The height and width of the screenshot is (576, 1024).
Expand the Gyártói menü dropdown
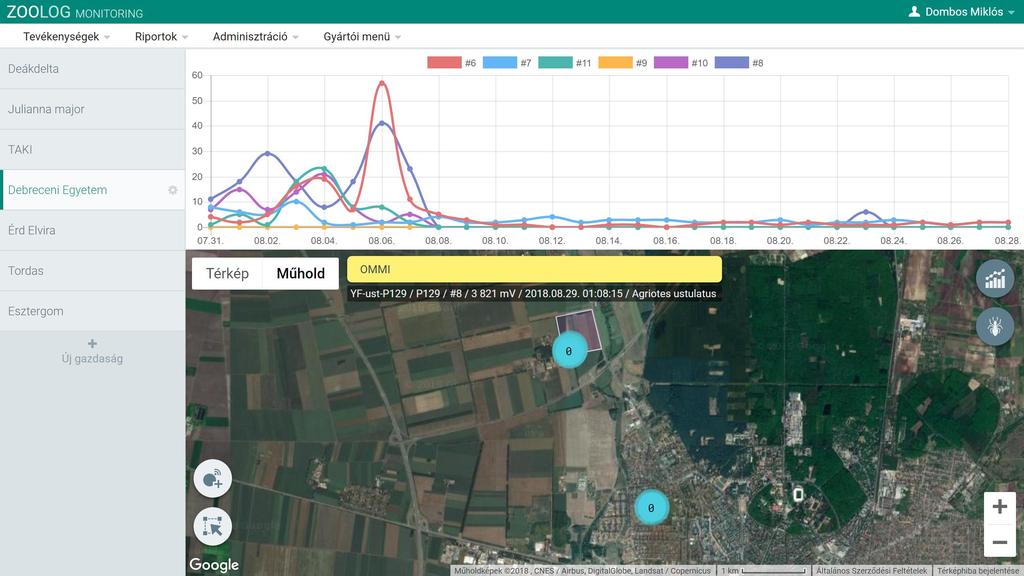click(362, 37)
